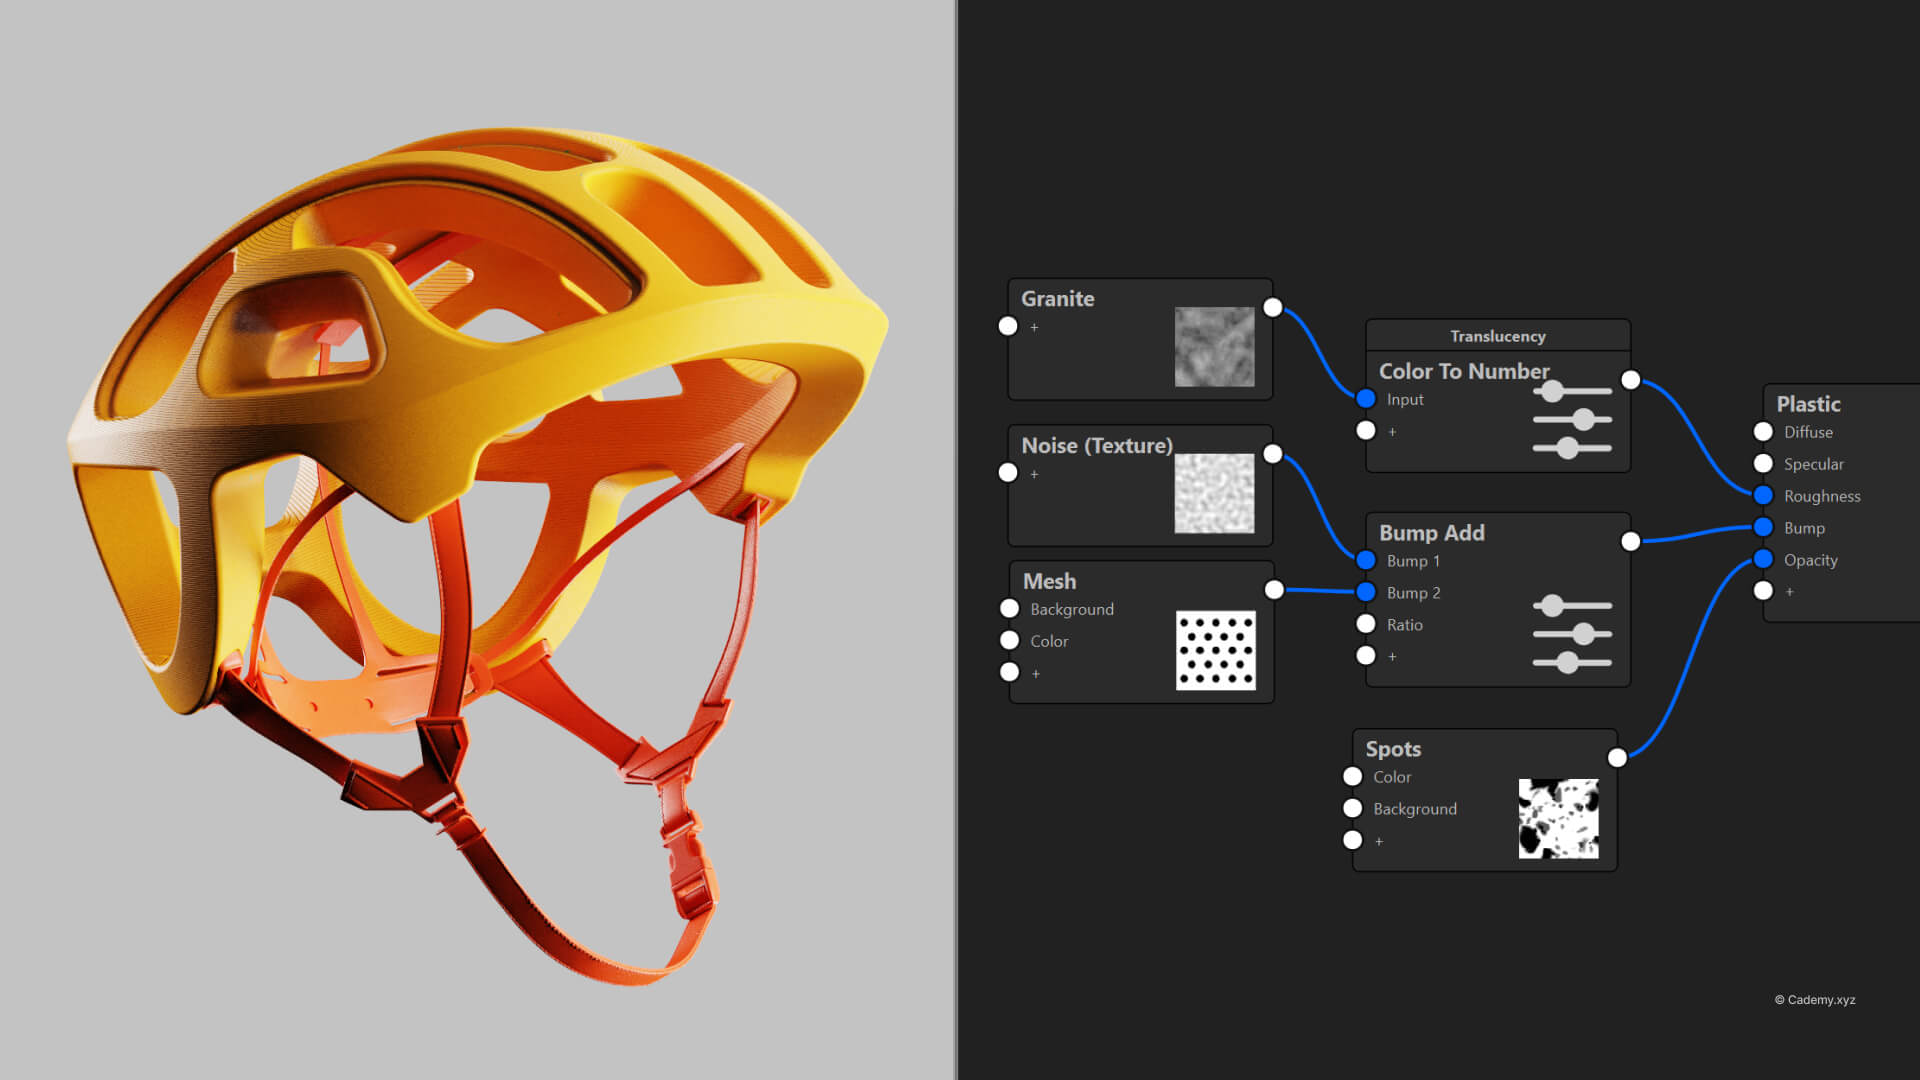Click the Spots node add-input socket
1920x1080 pixels.
(x=1353, y=841)
